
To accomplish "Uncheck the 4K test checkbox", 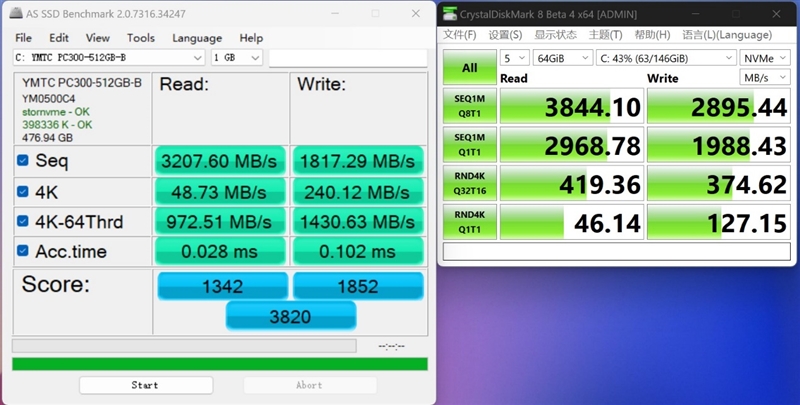I will [22, 191].
